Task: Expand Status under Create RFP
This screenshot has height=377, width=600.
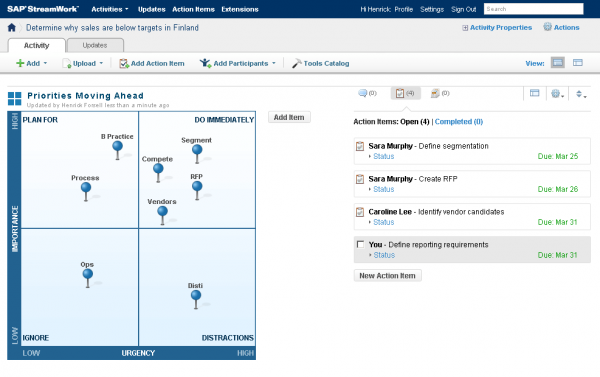Action: click(383, 189)
